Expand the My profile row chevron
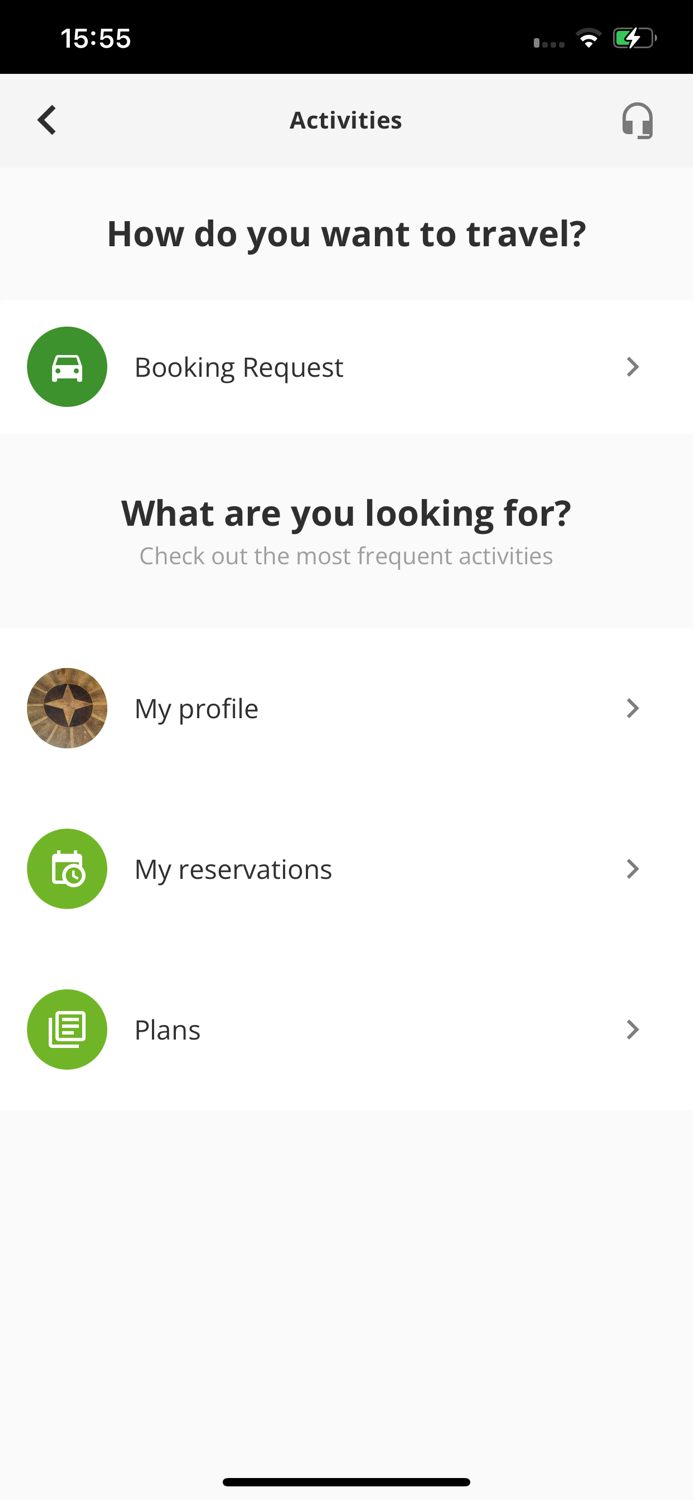 pyautogui.click(x=632, y=707)
